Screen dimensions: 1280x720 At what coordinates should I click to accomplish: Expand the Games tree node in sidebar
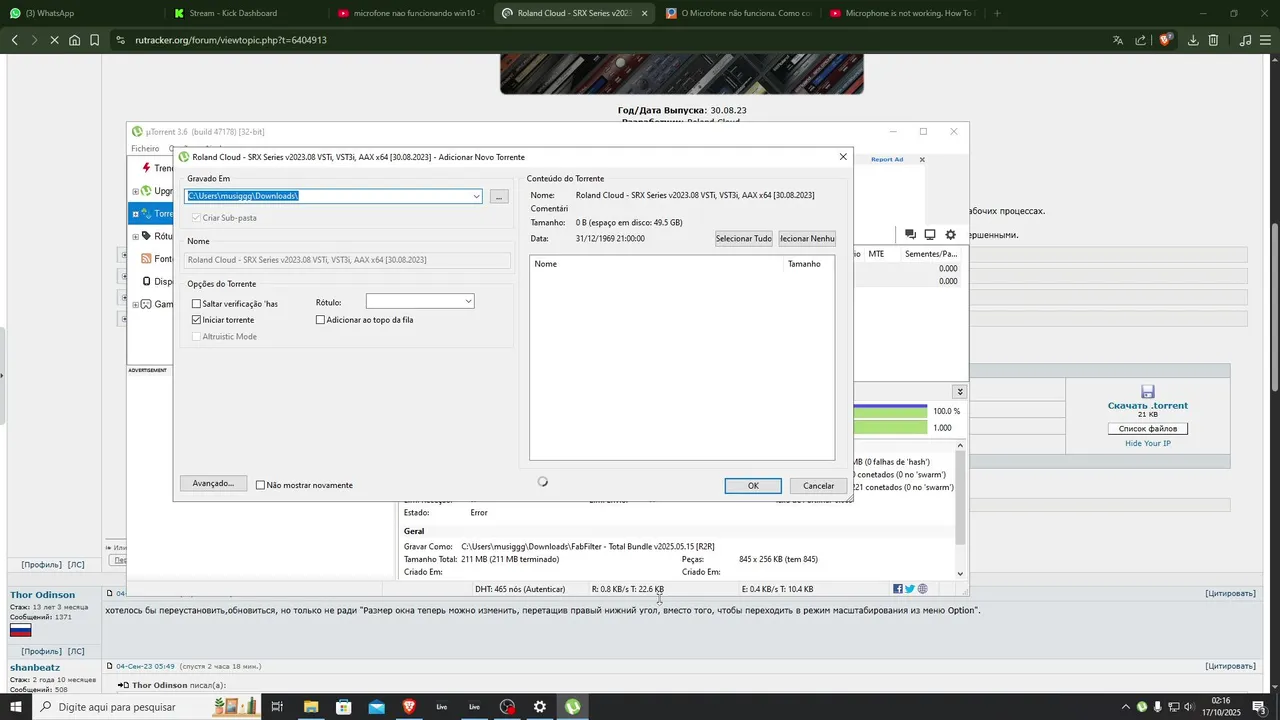pos(136,304)
